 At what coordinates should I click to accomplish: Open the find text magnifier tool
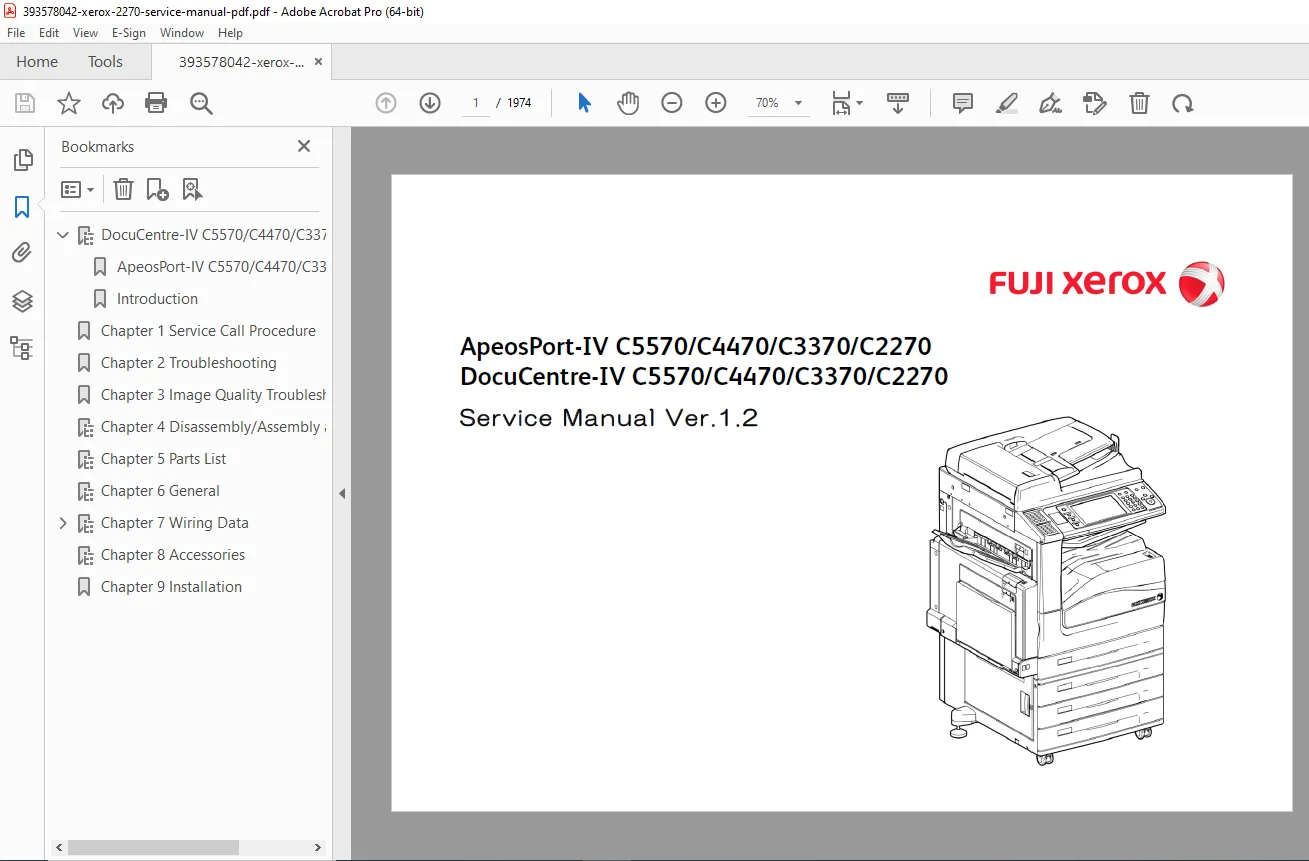point(201,103)
